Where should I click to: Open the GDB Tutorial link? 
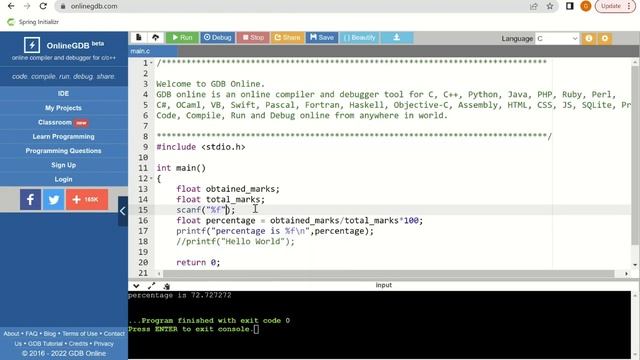click(x=45, y=344)
